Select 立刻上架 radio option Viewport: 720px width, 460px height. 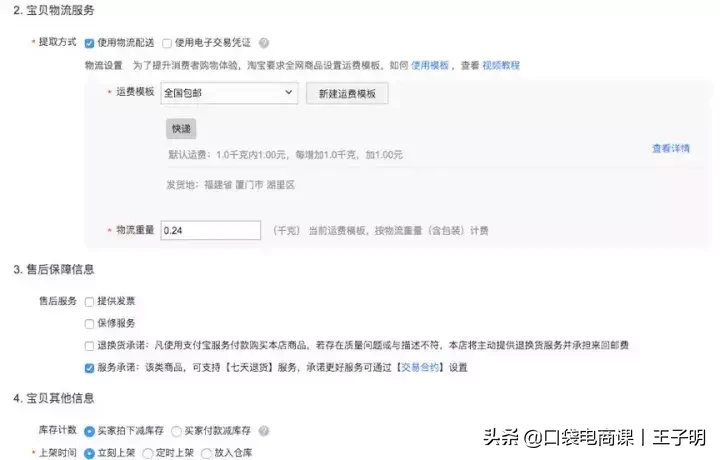[x=90, y=454]
